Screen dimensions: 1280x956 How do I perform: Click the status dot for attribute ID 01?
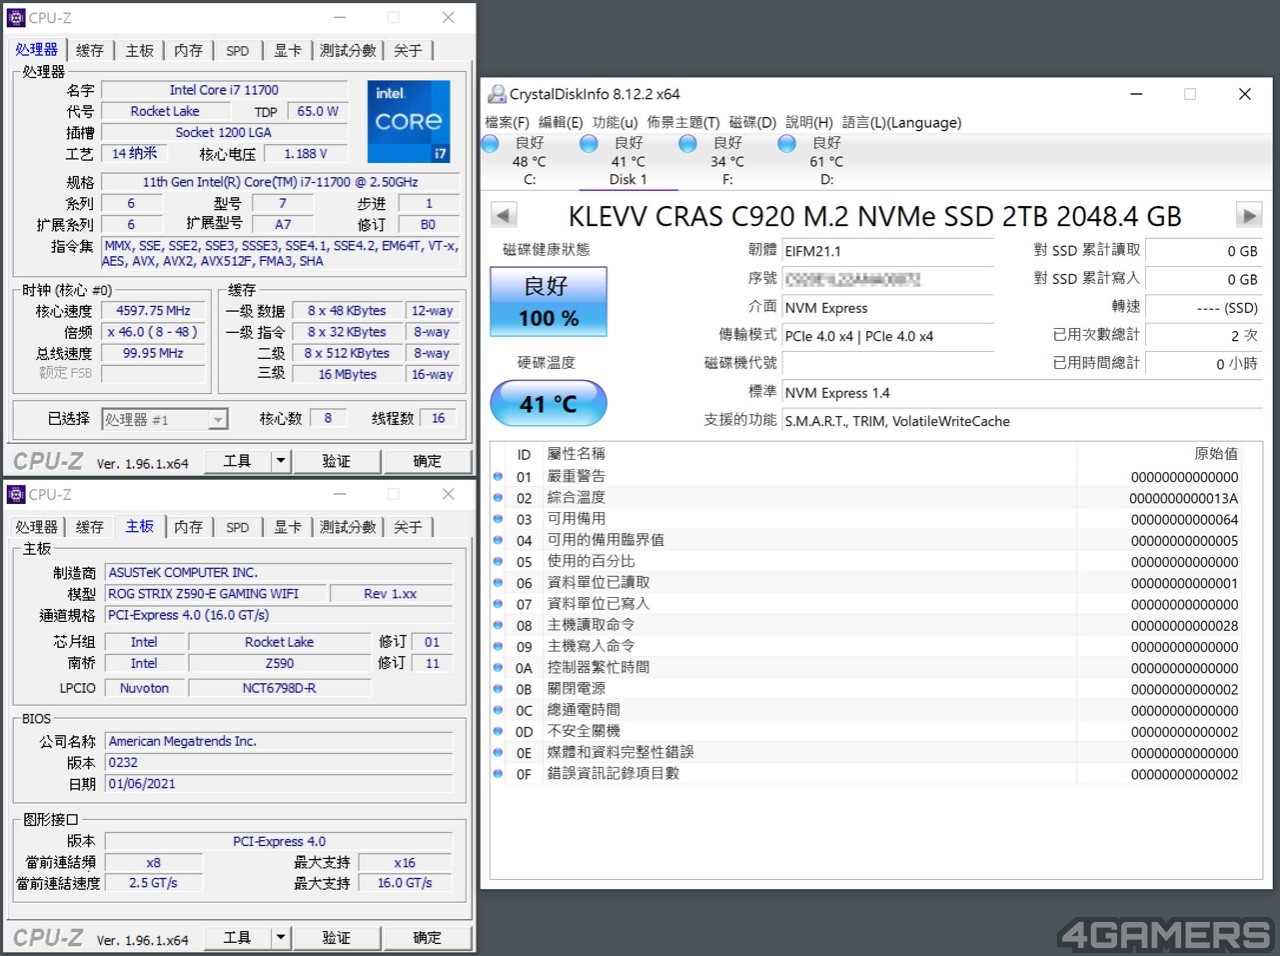pyautogui.click(x=498, y=476)
